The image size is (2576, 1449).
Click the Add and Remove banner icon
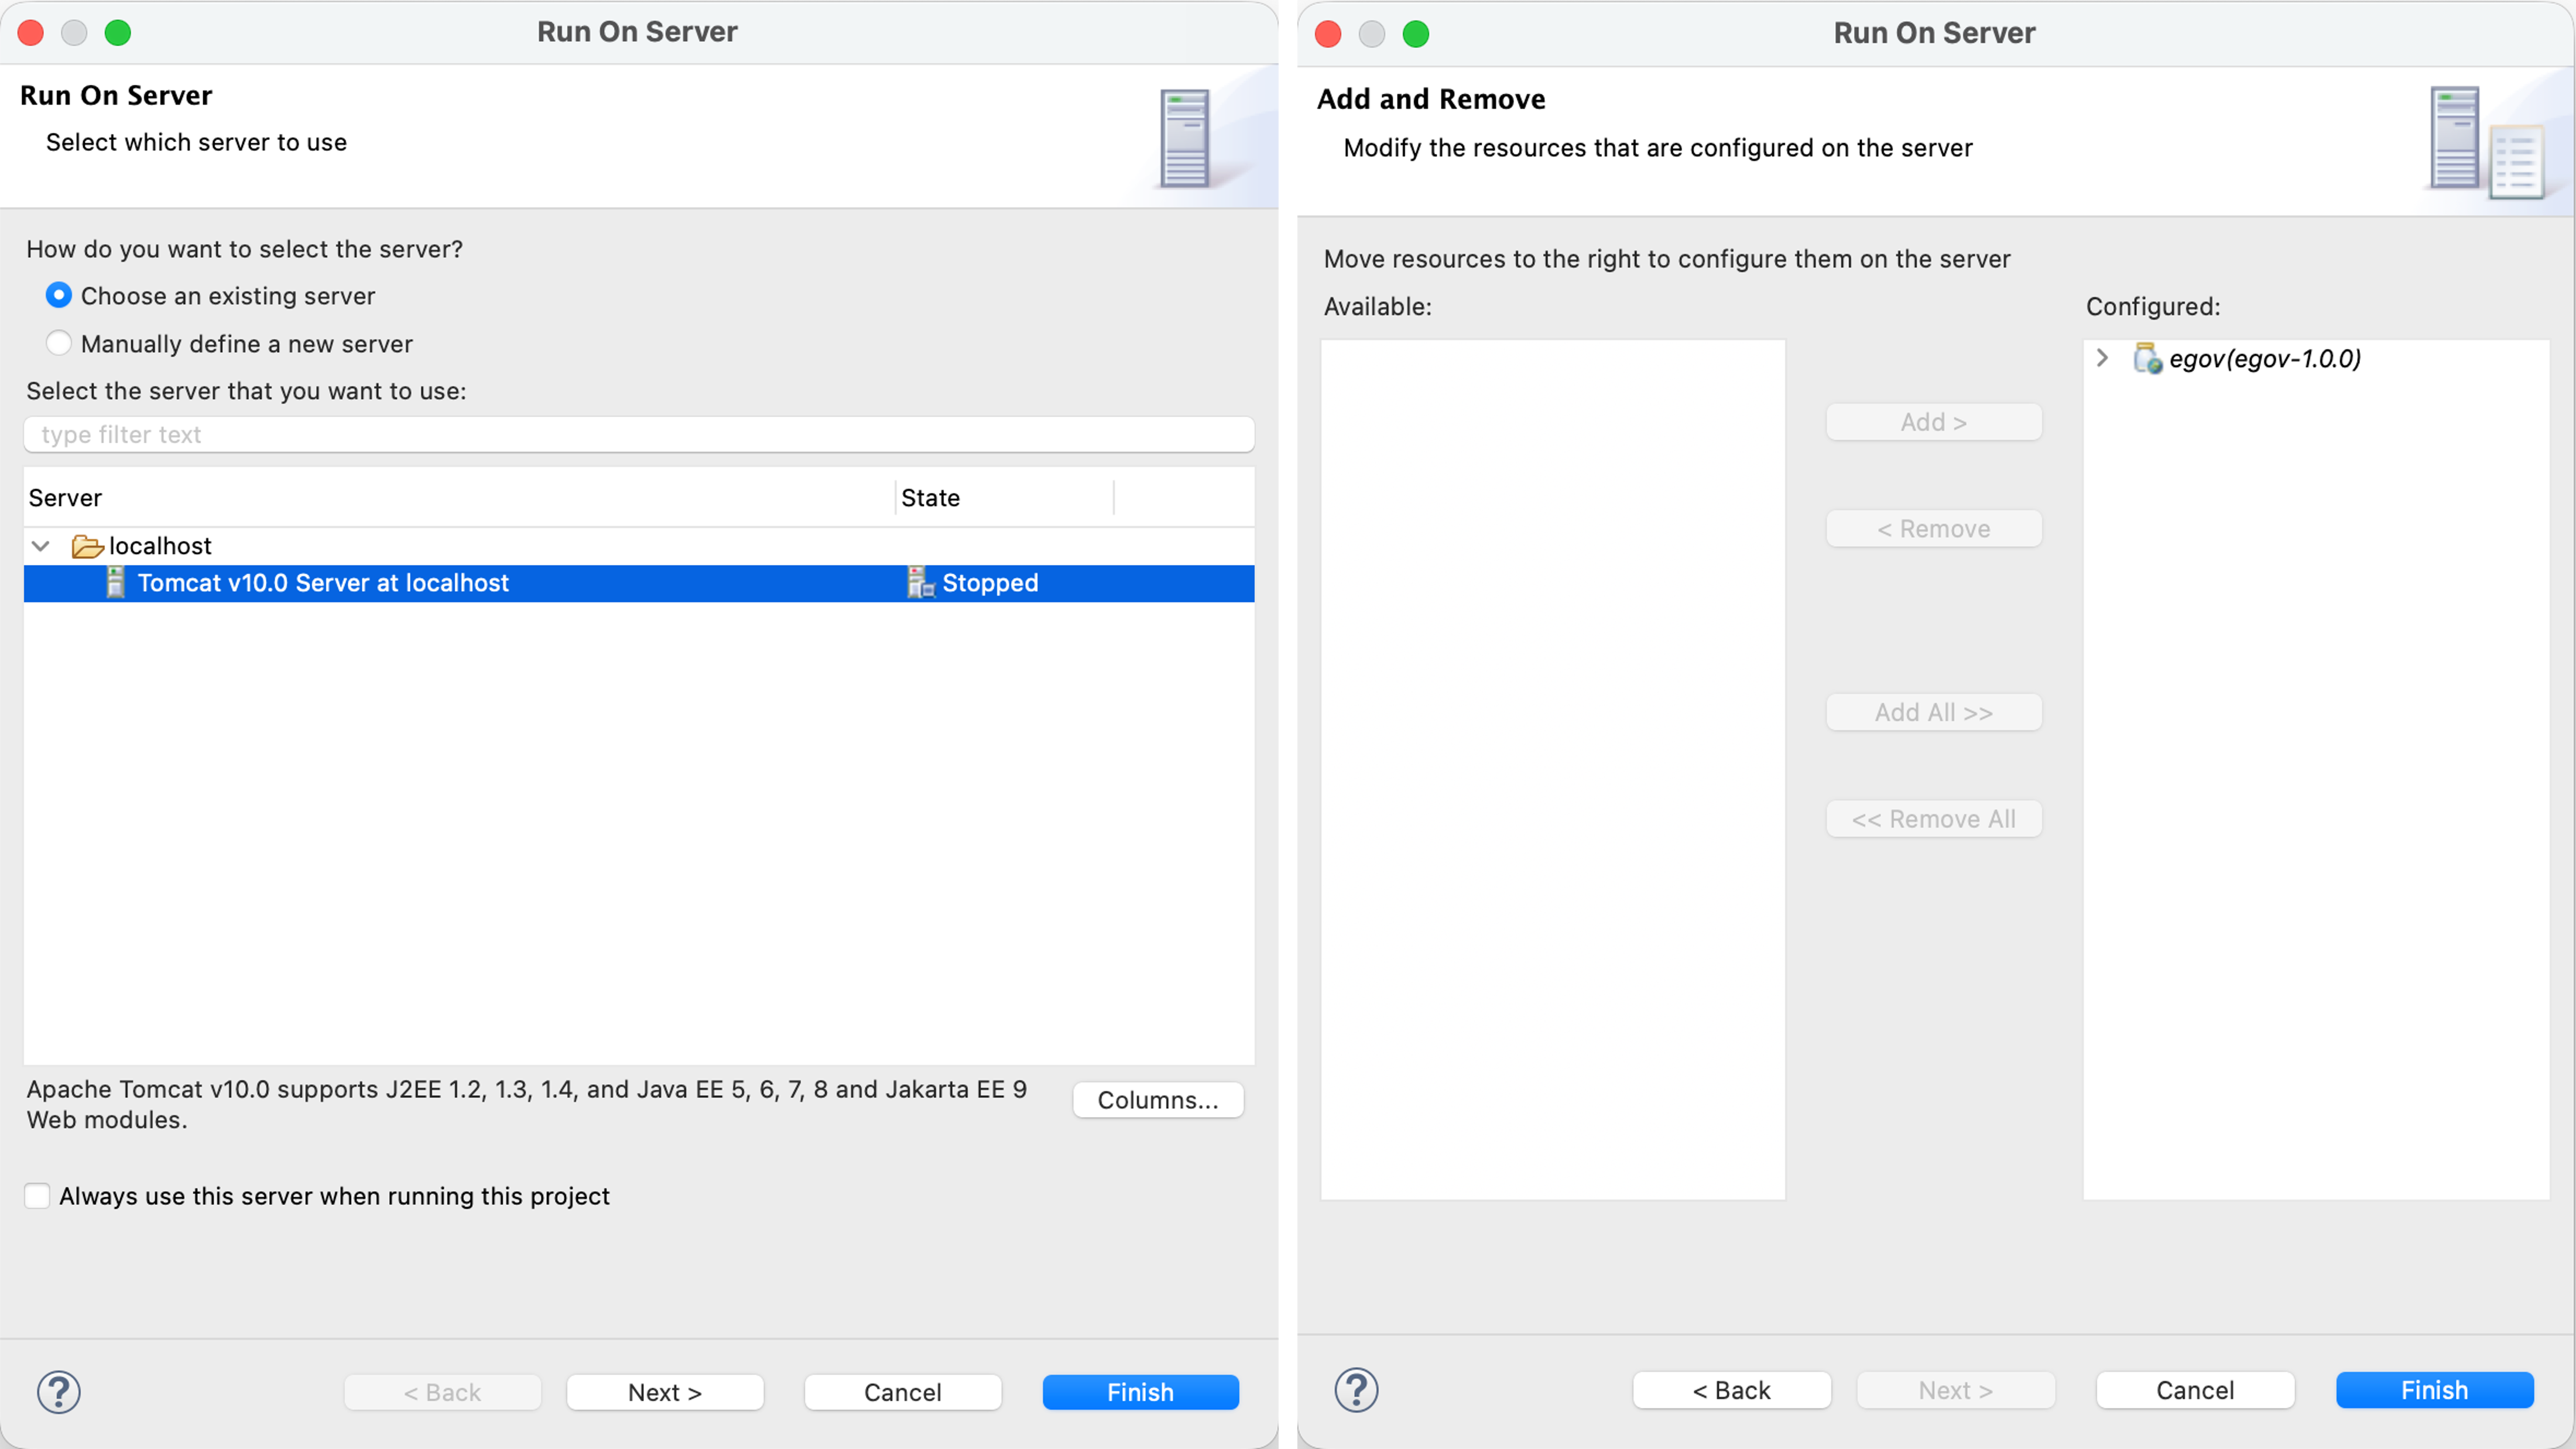point(2484,142)
